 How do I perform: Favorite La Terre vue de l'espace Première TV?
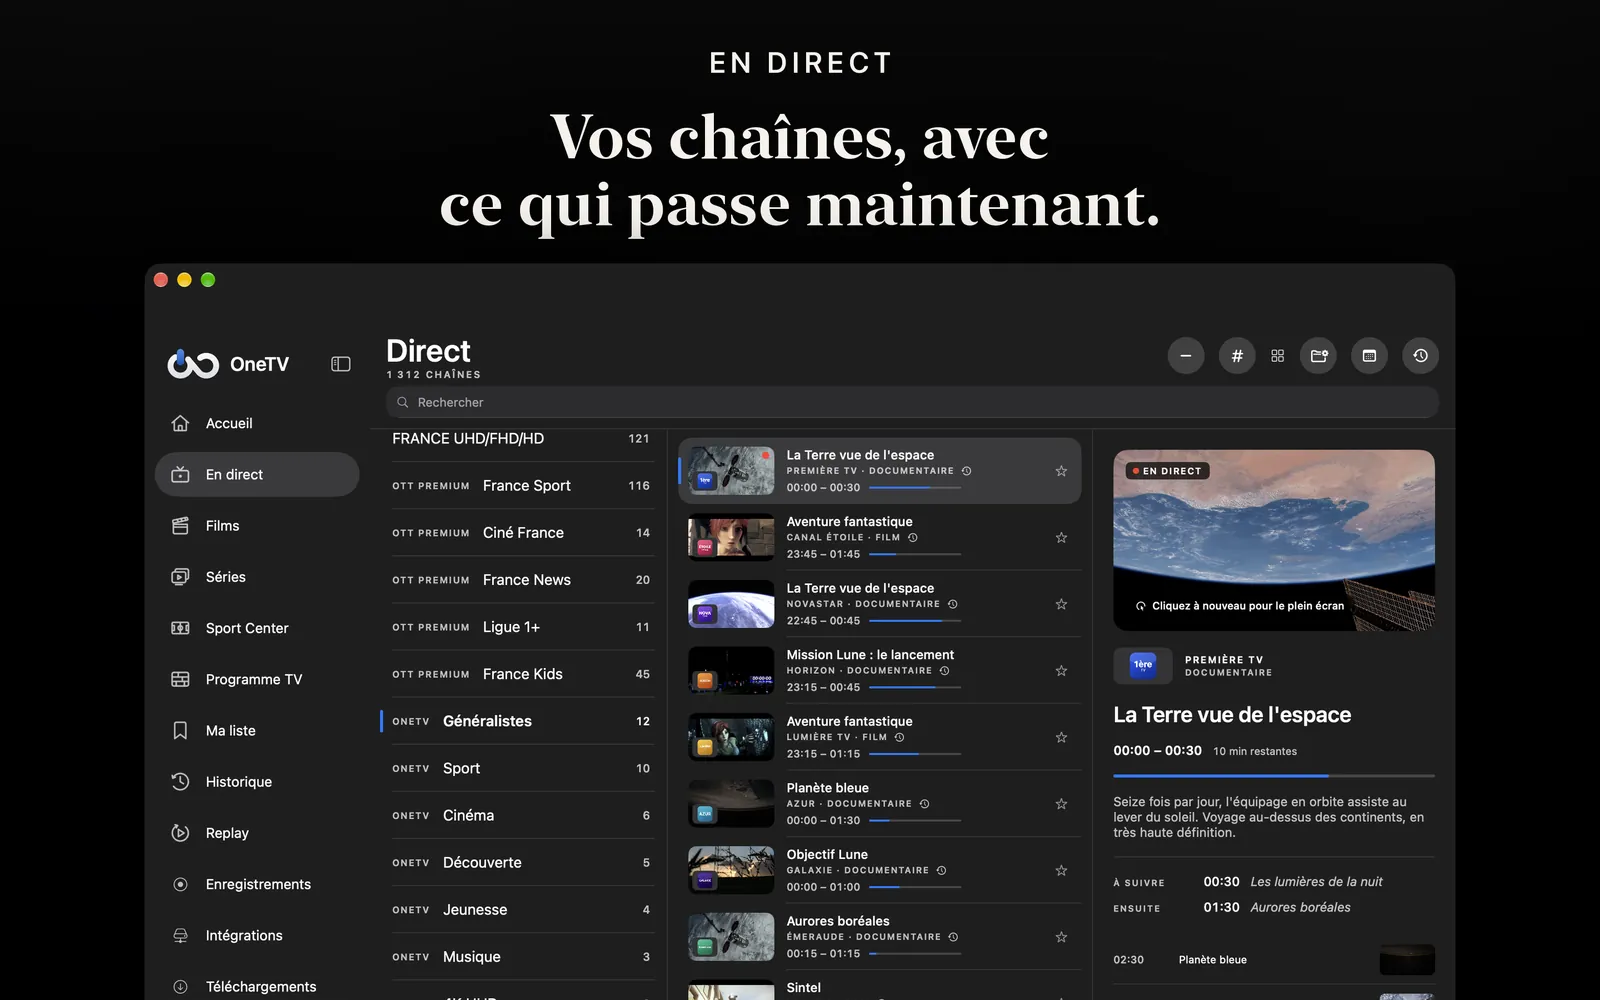click(x=1061, y=471)
